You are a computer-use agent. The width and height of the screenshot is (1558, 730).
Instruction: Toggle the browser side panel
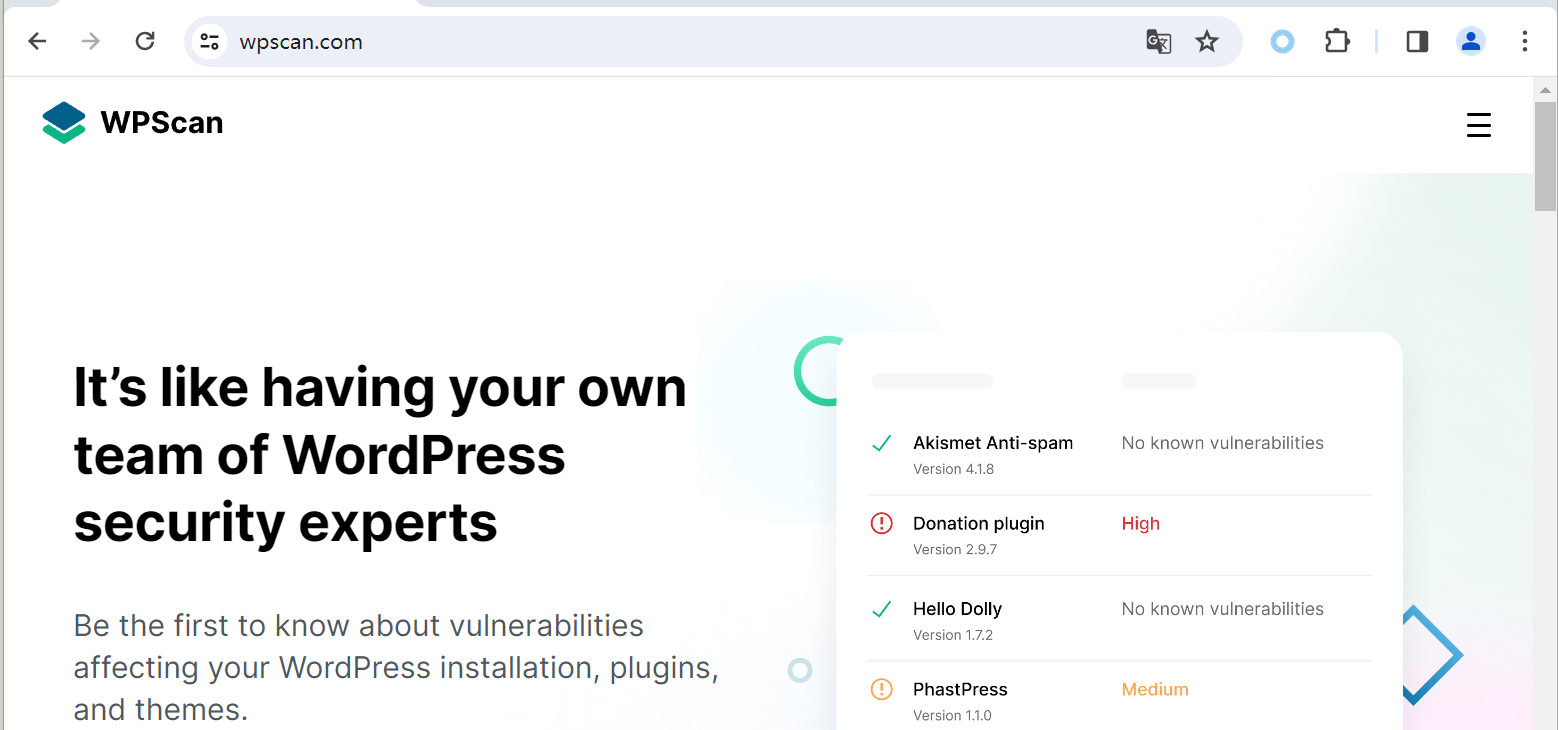click(x=1417, y=41)
